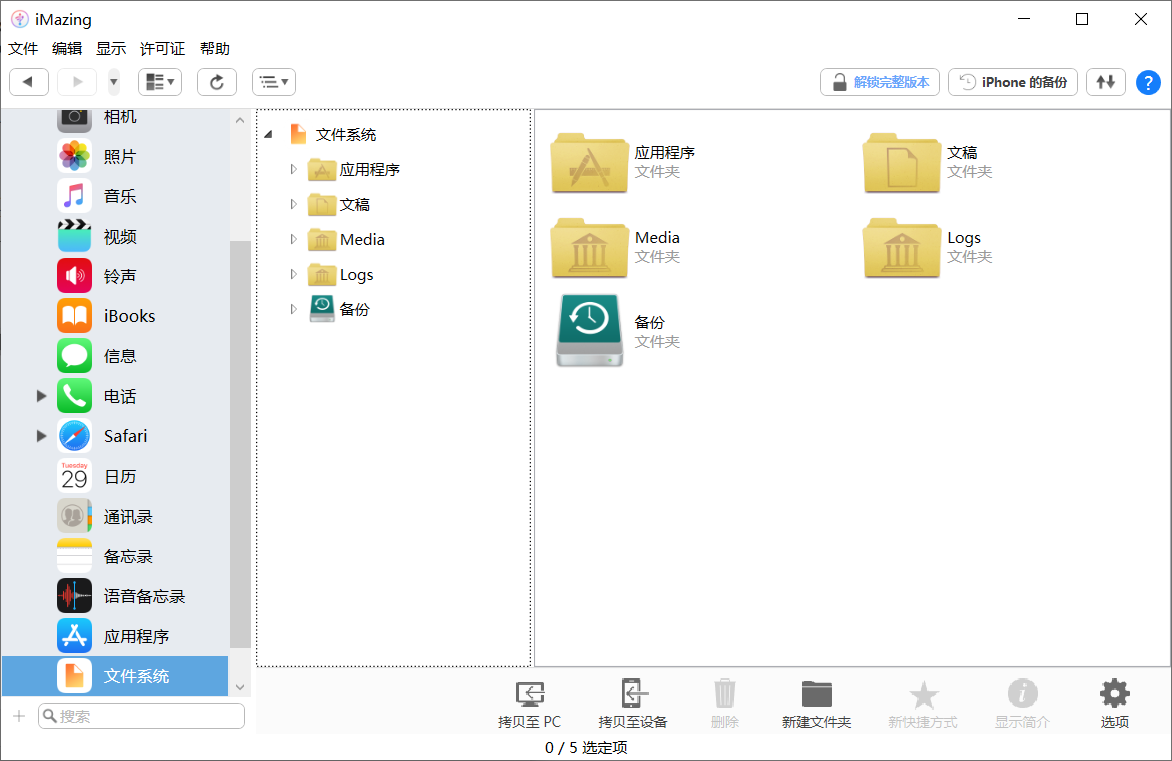Open the 文件 menu
This screenshot has width=1172, height=761.
coord(23,49)
